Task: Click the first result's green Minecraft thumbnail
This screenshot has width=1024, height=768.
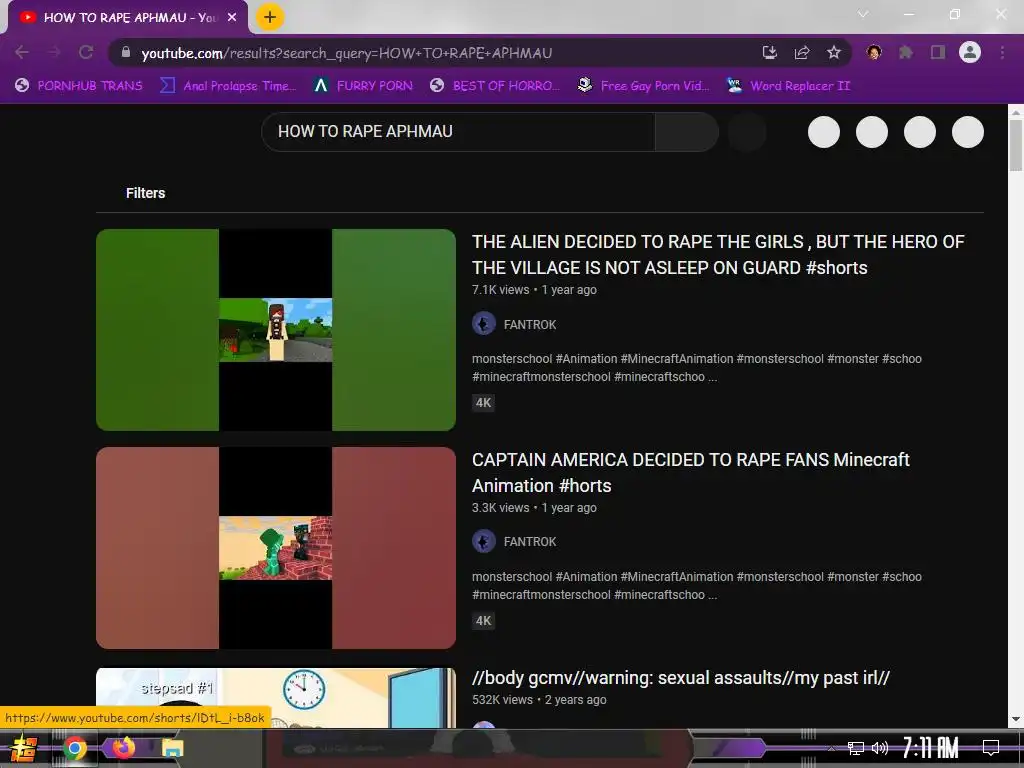Action: (276, 330)
